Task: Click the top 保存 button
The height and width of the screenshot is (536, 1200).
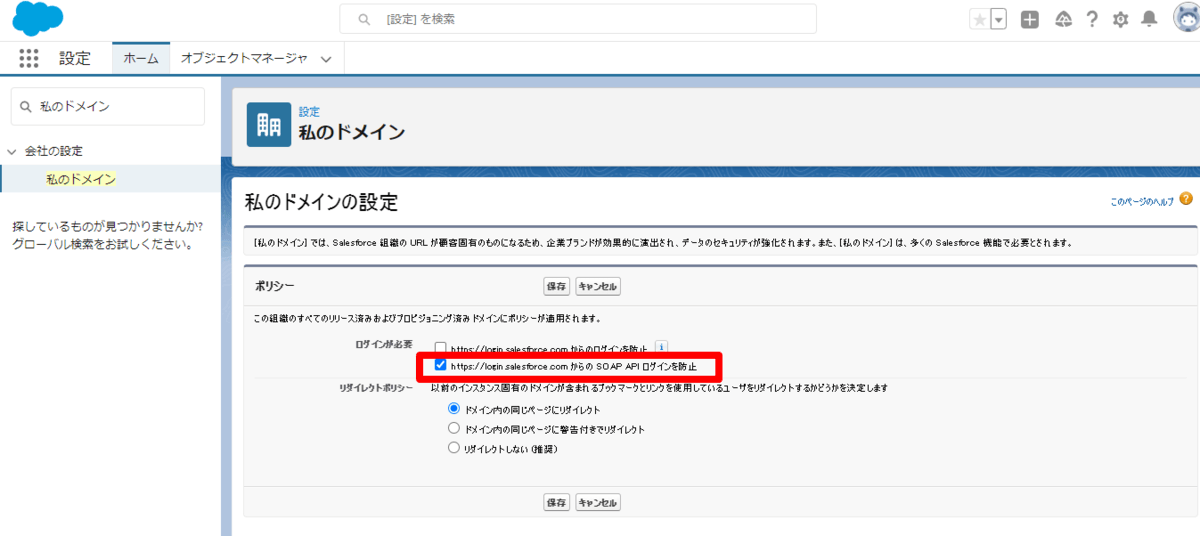Action: tap(556, 286)
